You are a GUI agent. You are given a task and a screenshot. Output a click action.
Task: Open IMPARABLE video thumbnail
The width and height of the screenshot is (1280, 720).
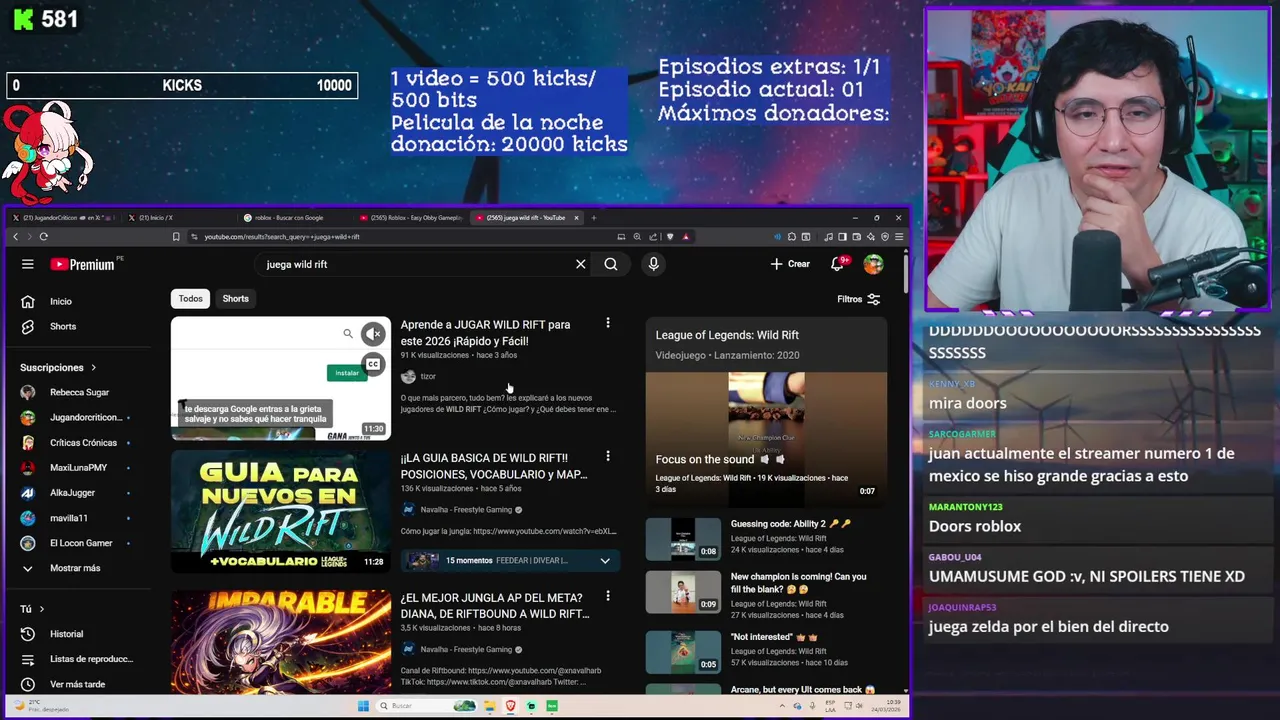(x=281, y=641)
